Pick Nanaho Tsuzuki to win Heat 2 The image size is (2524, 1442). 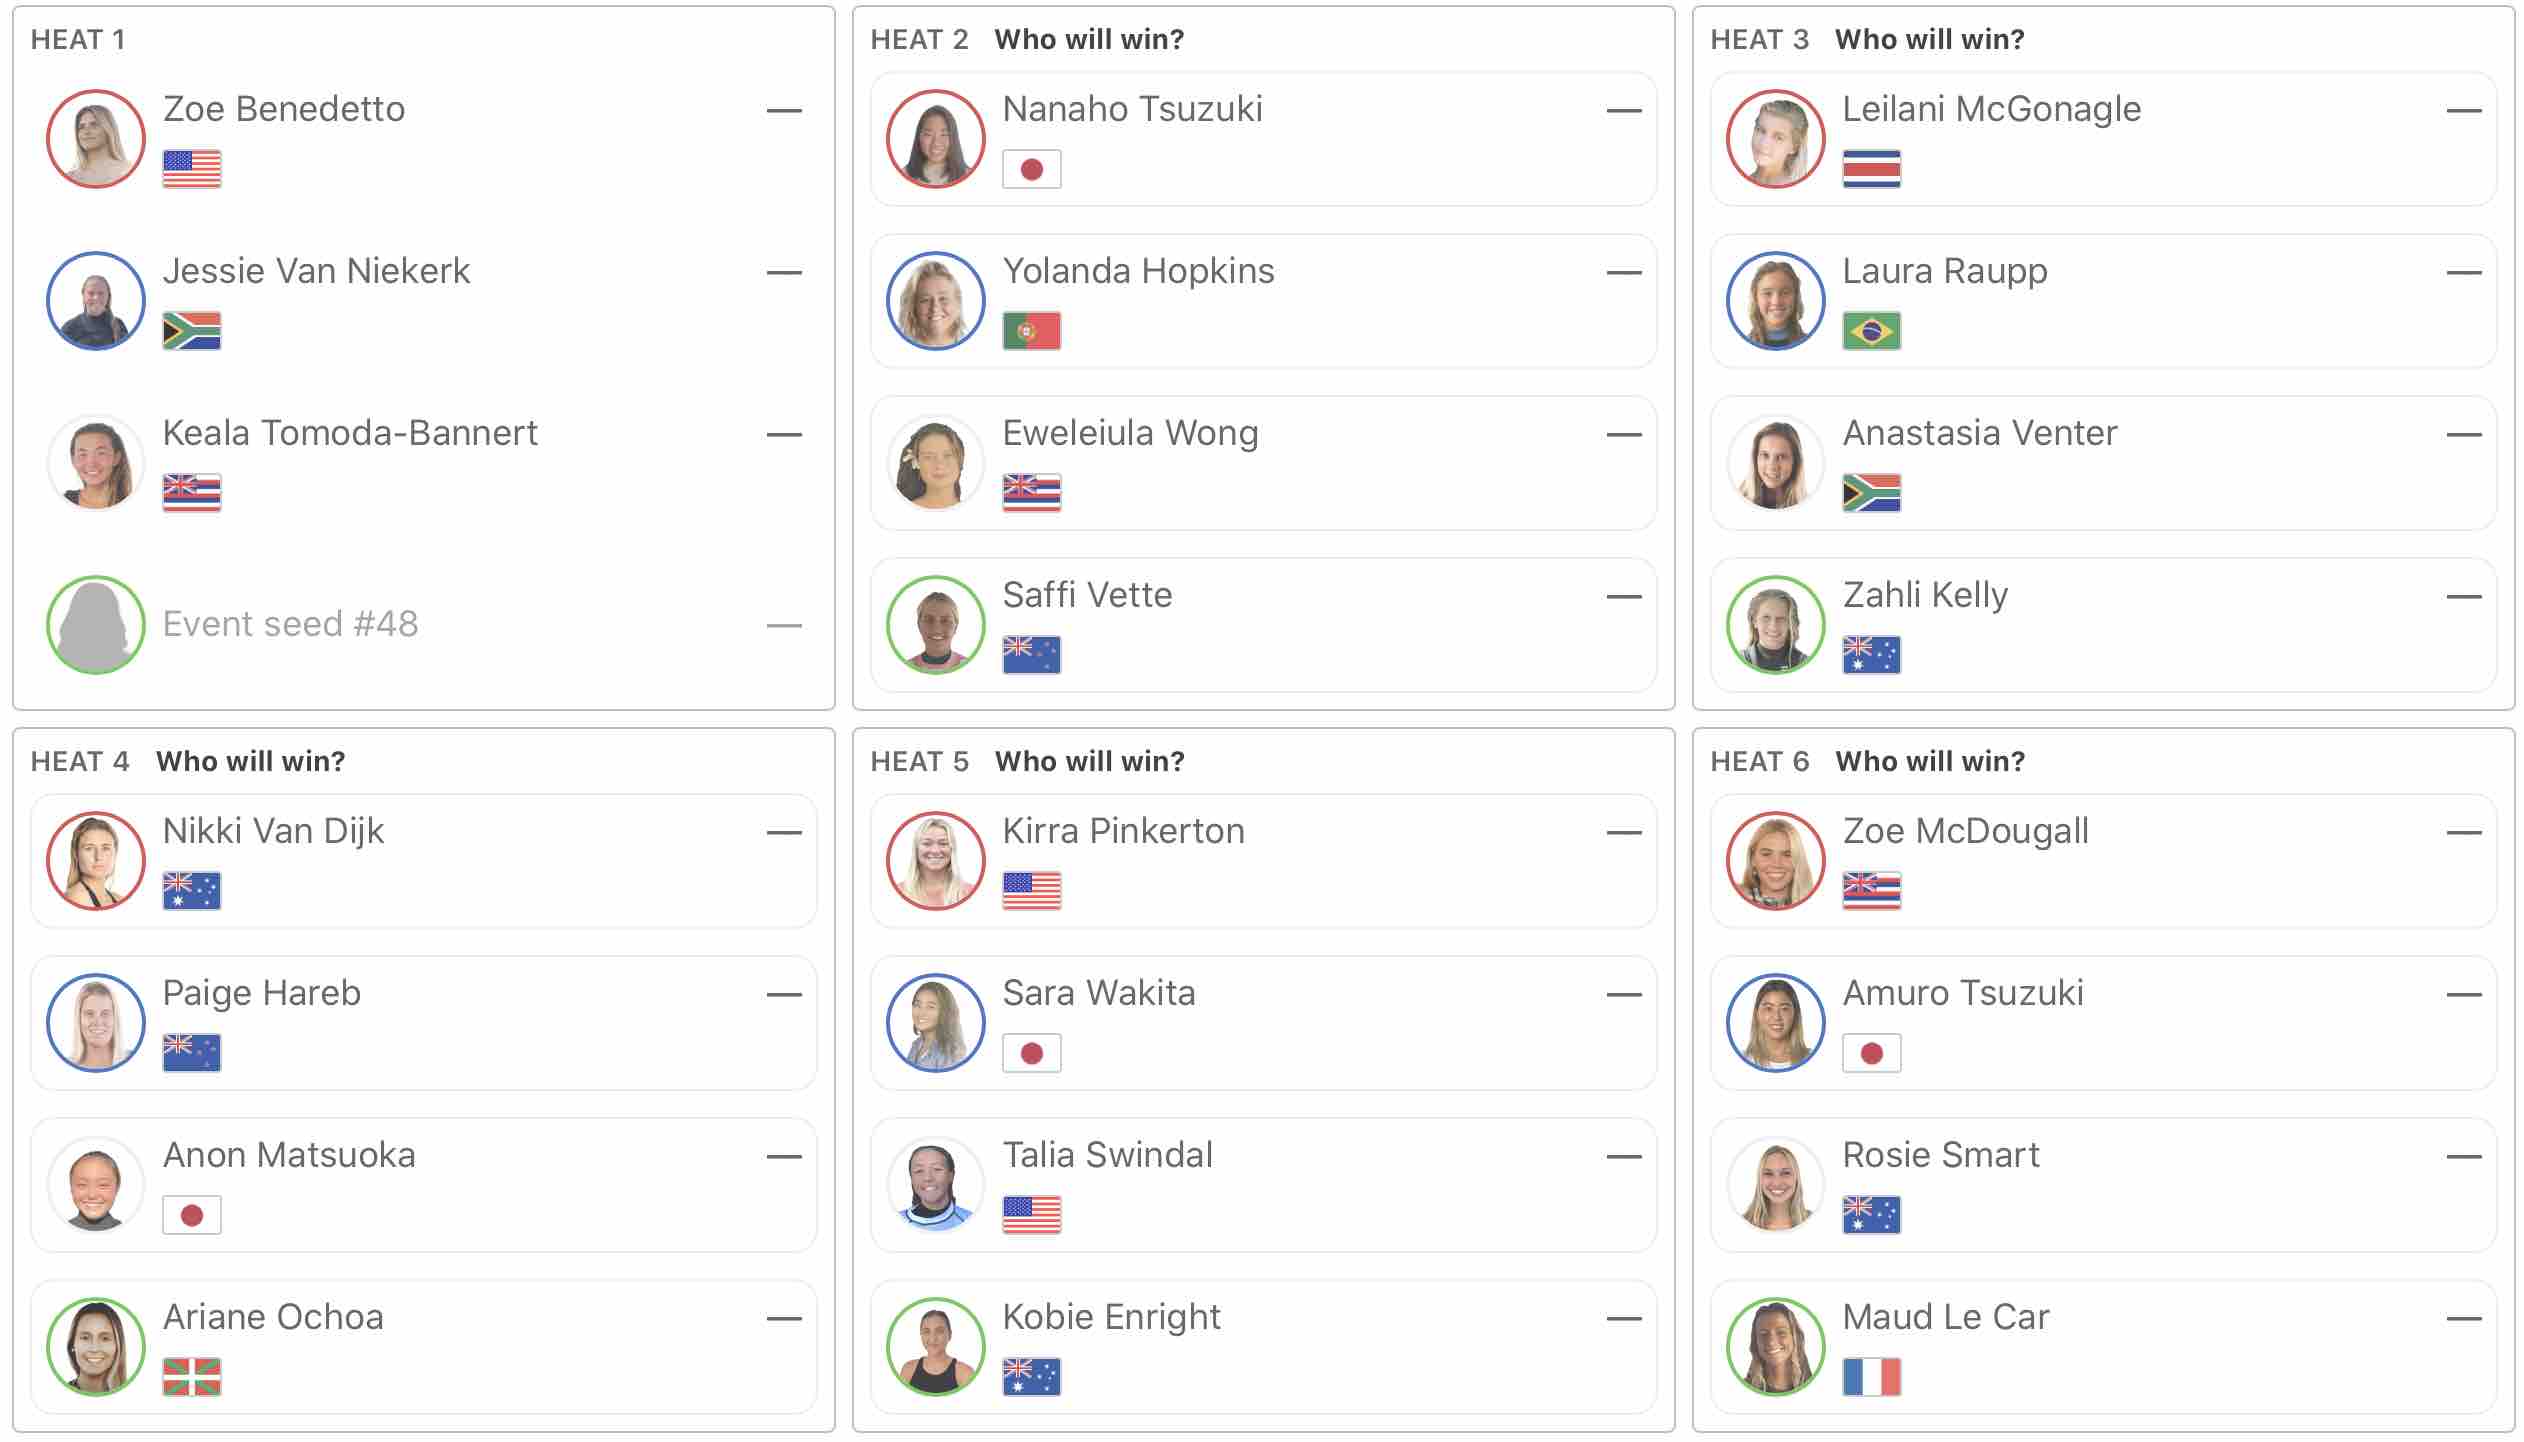(1263, 139)
